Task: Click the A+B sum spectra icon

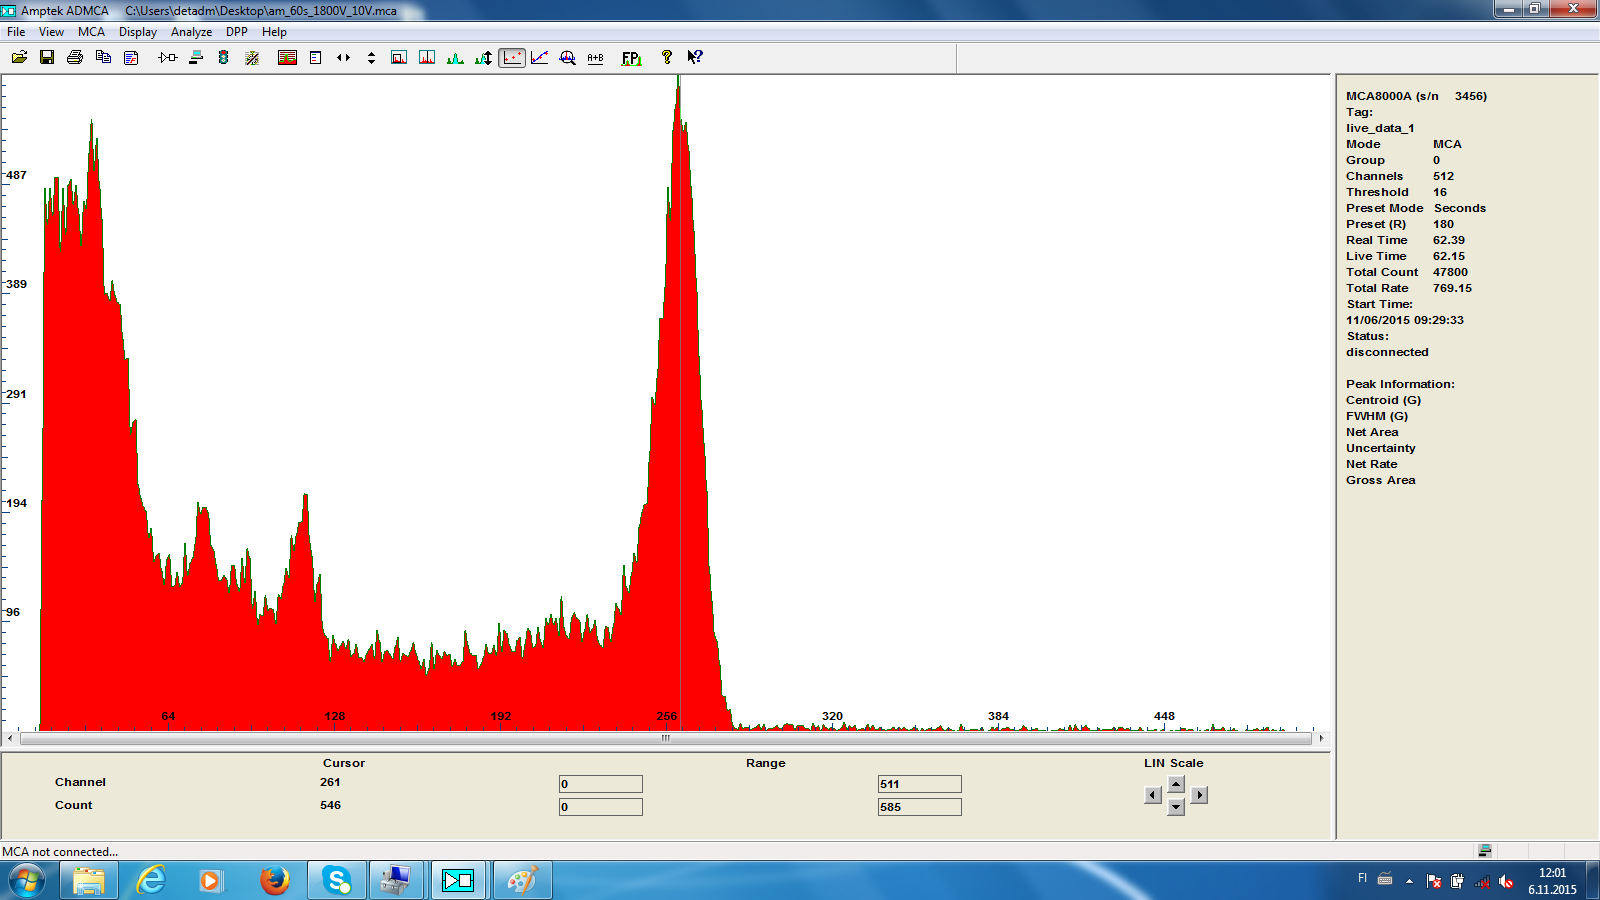Action: (x=595, y=58)
